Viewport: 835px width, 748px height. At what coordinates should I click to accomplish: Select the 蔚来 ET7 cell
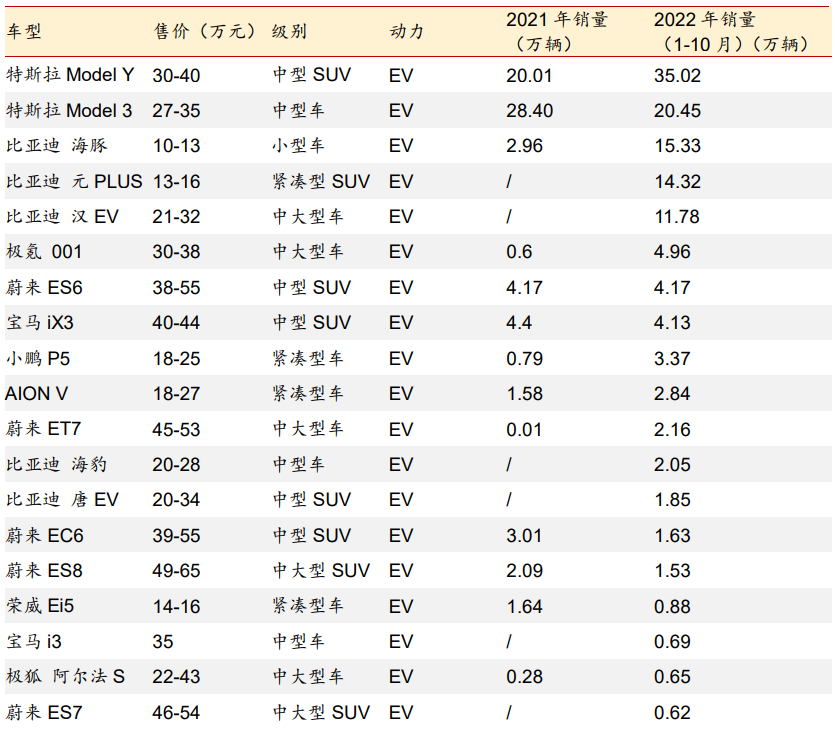point(43,429)
